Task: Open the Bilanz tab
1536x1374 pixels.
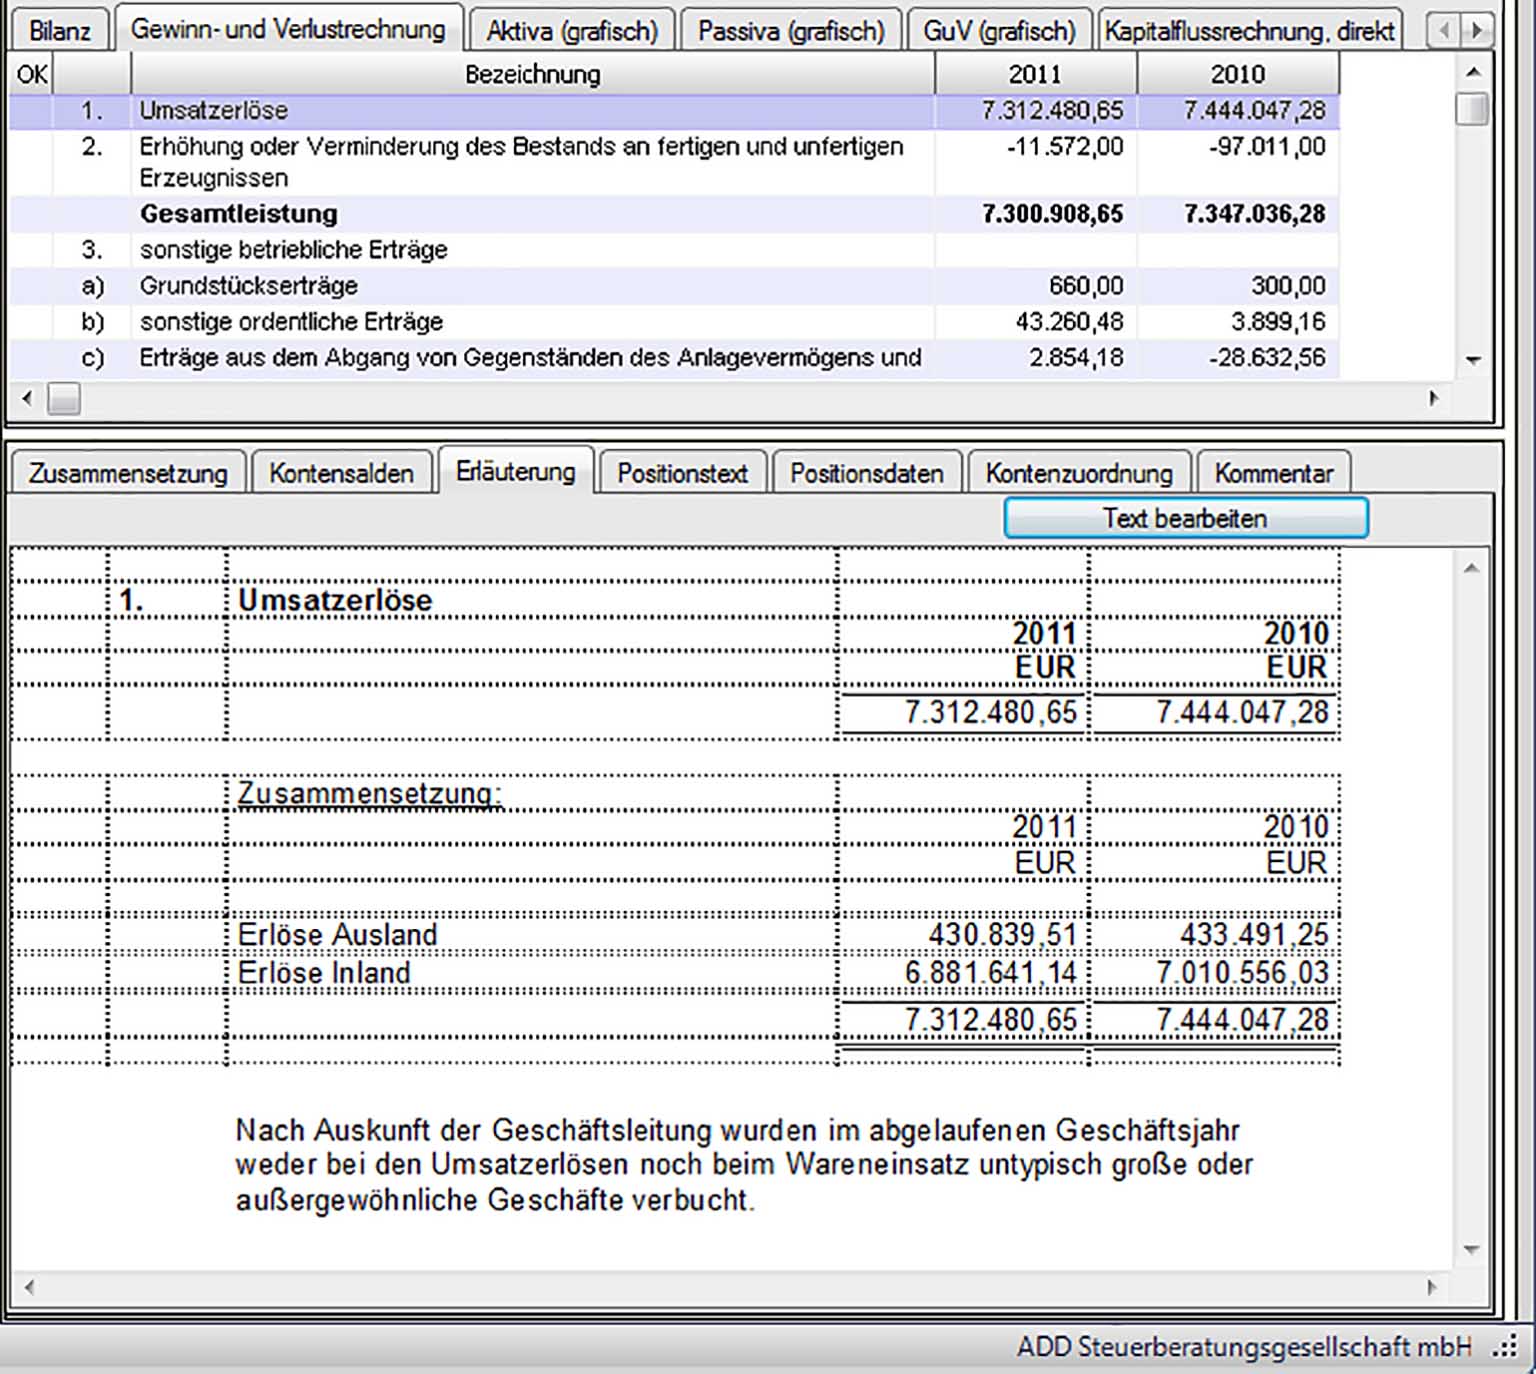Action: tap(59, 31)
